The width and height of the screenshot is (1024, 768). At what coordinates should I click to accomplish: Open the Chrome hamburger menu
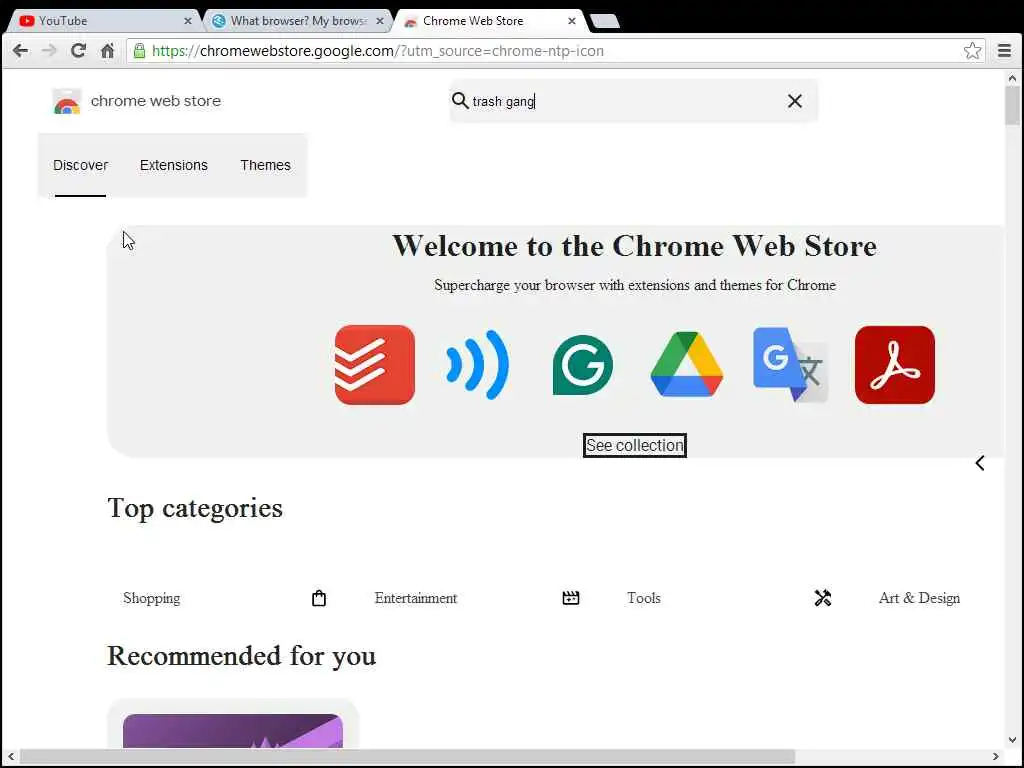[x=1004, y=50]
